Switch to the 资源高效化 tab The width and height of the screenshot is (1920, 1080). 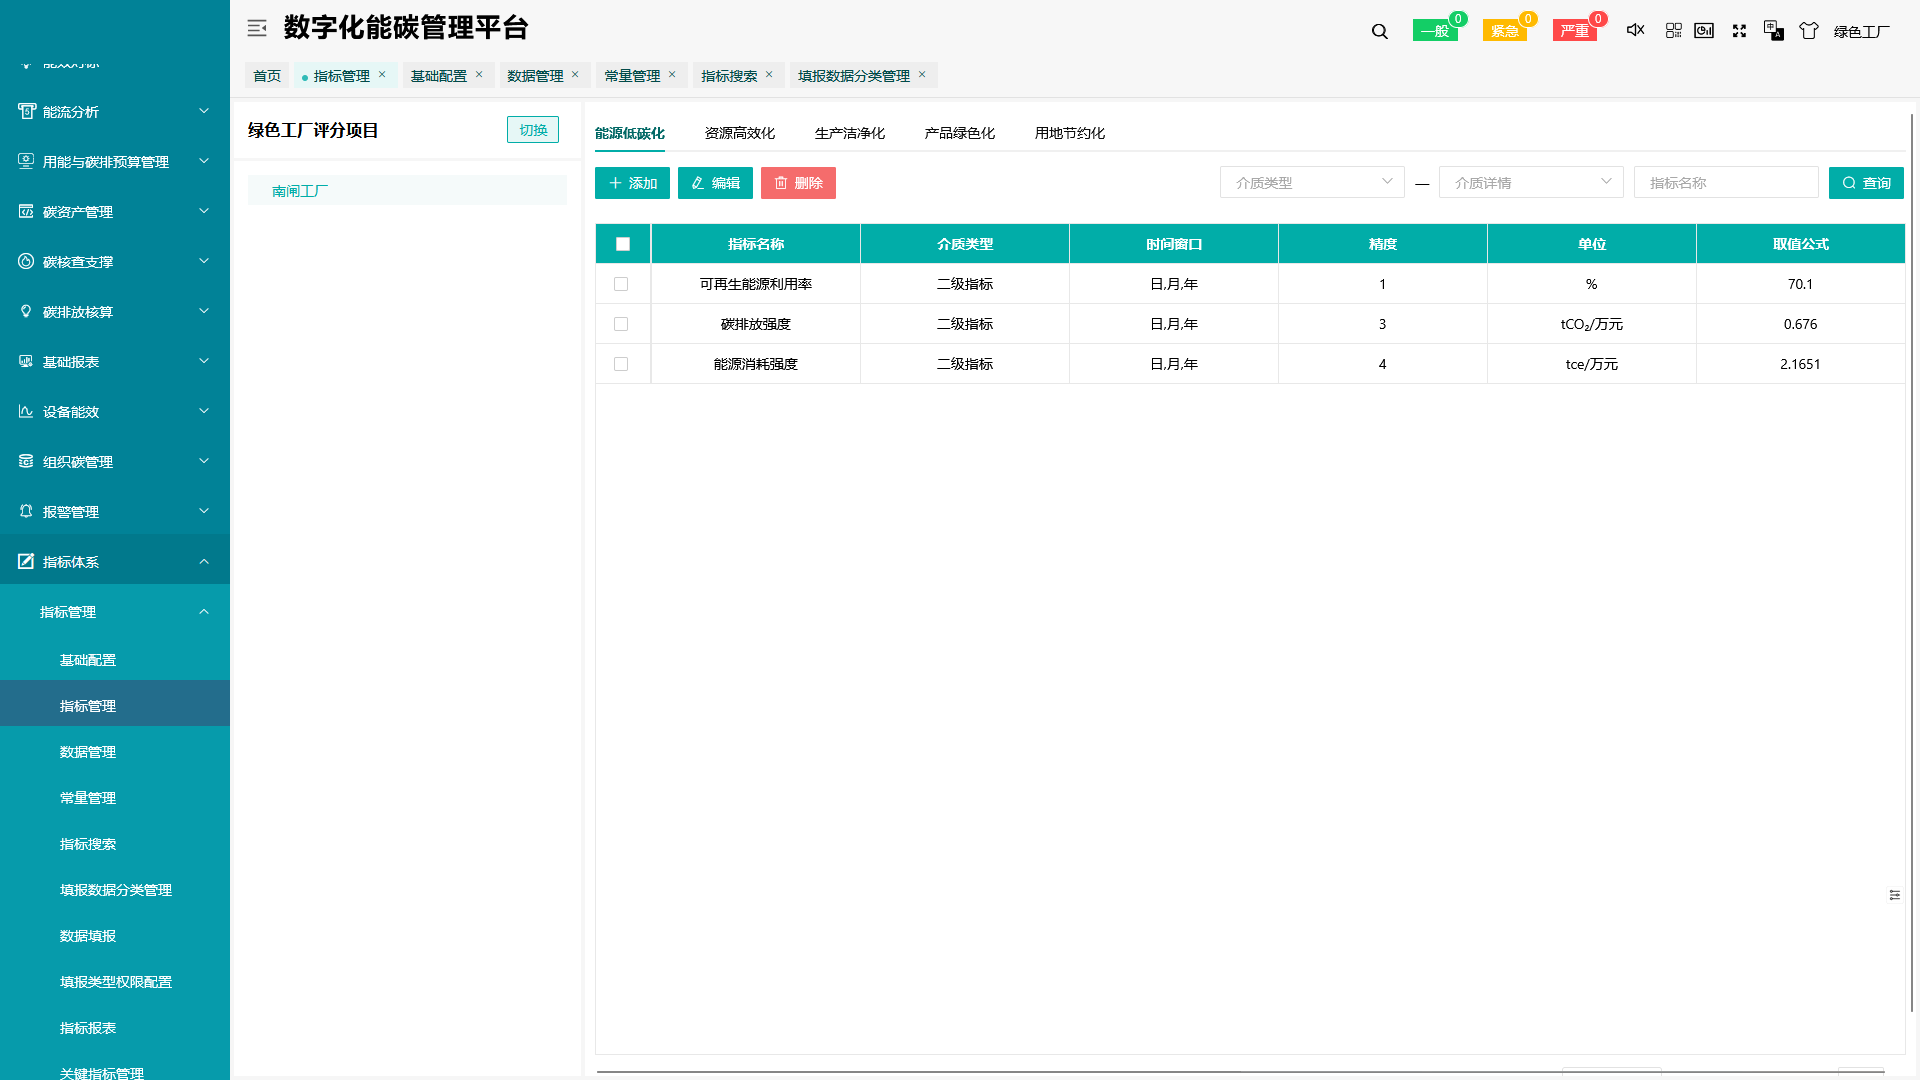pos(741,132)
